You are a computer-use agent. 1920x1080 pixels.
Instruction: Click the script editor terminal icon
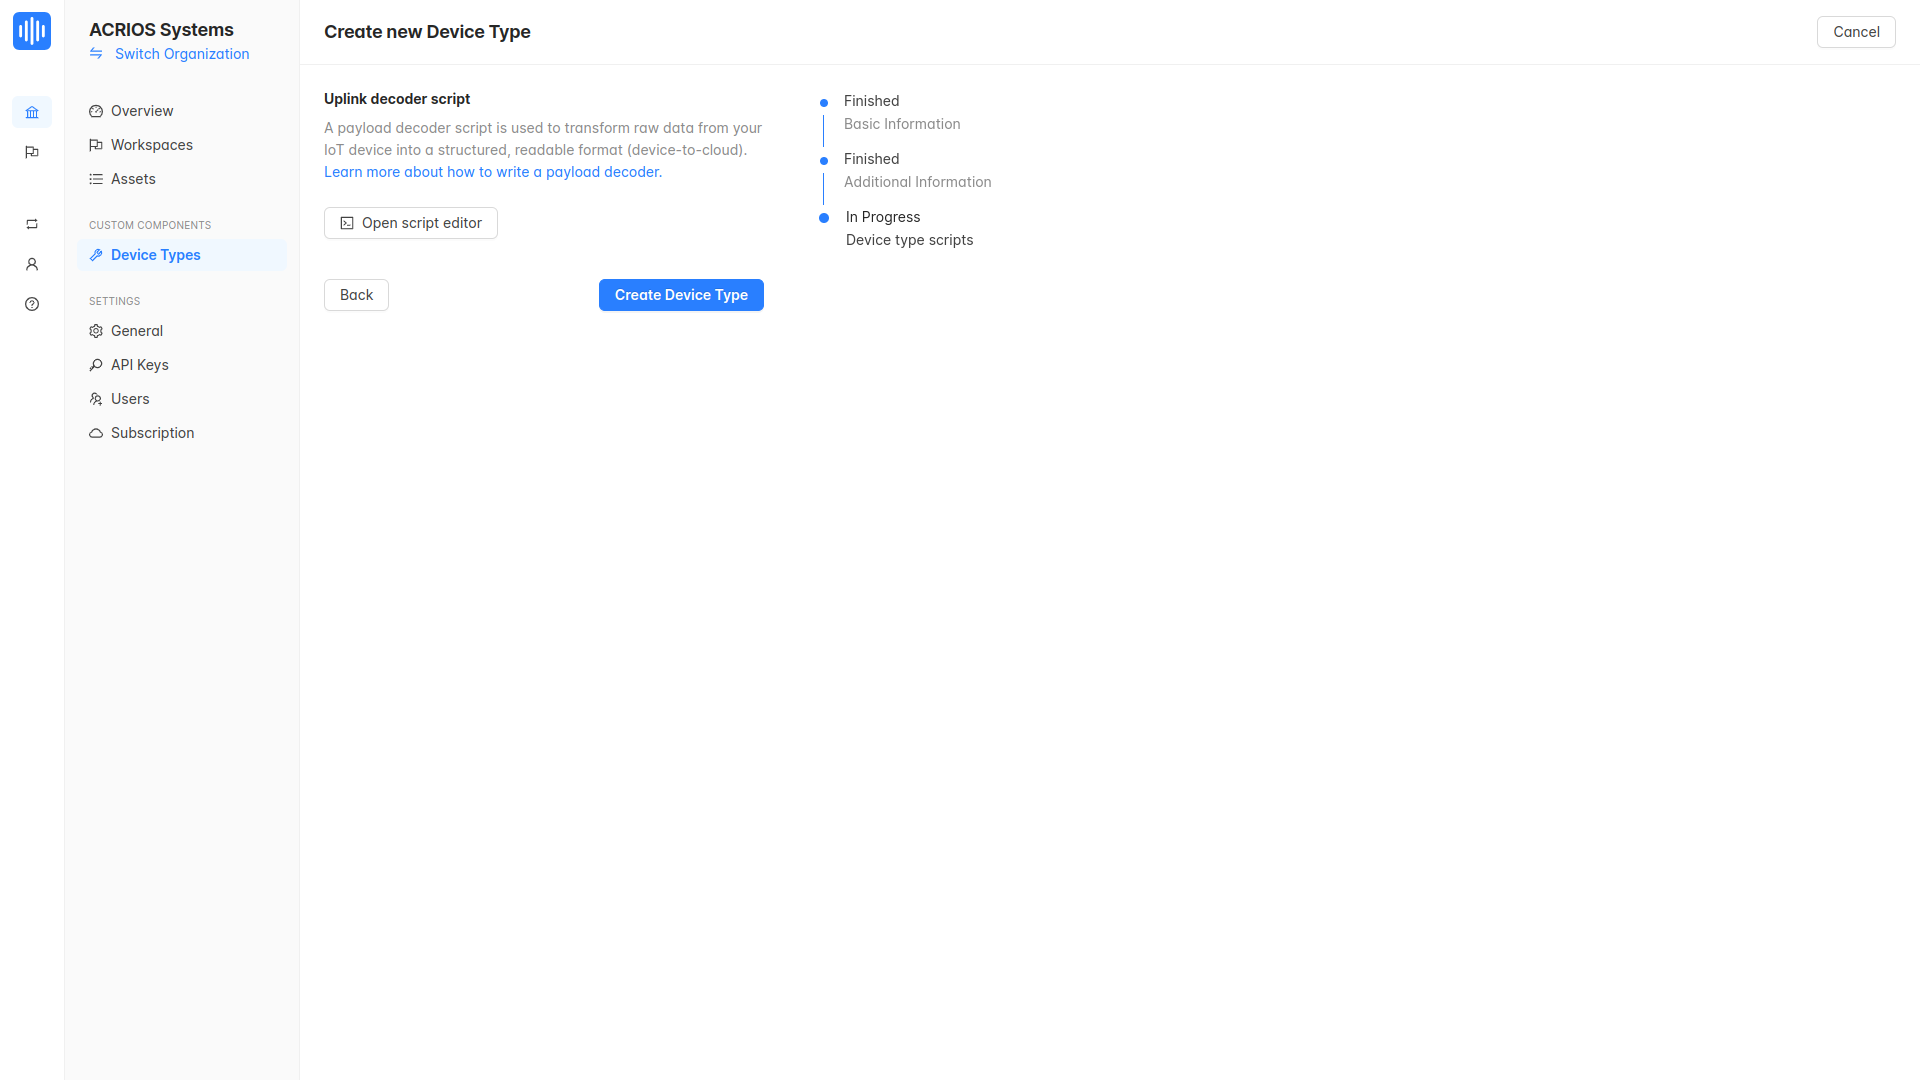coord(347,223)
